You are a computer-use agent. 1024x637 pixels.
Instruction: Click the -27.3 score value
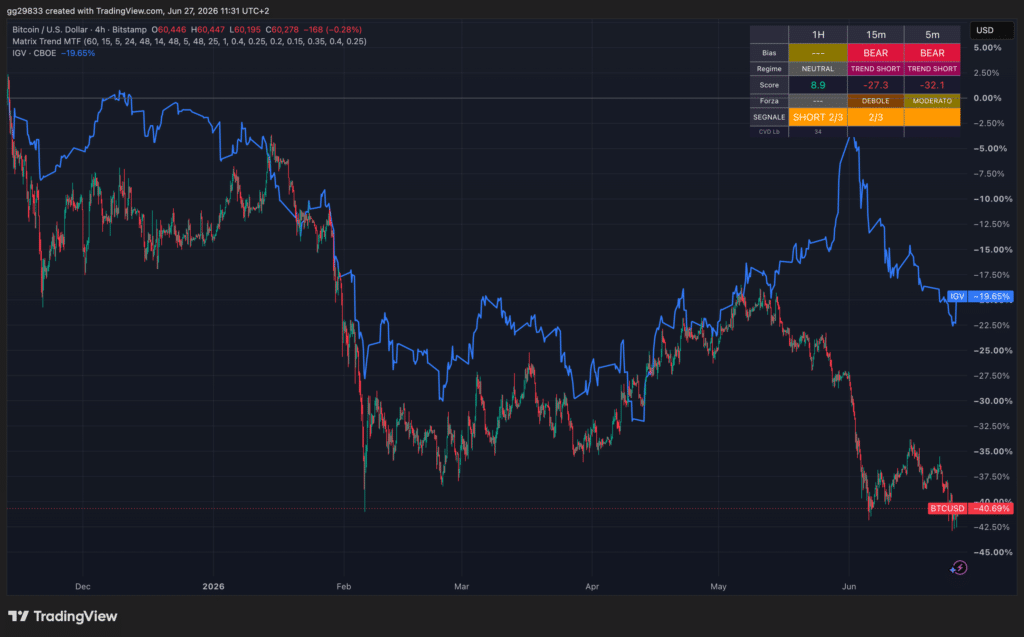[x=876, y=85]
